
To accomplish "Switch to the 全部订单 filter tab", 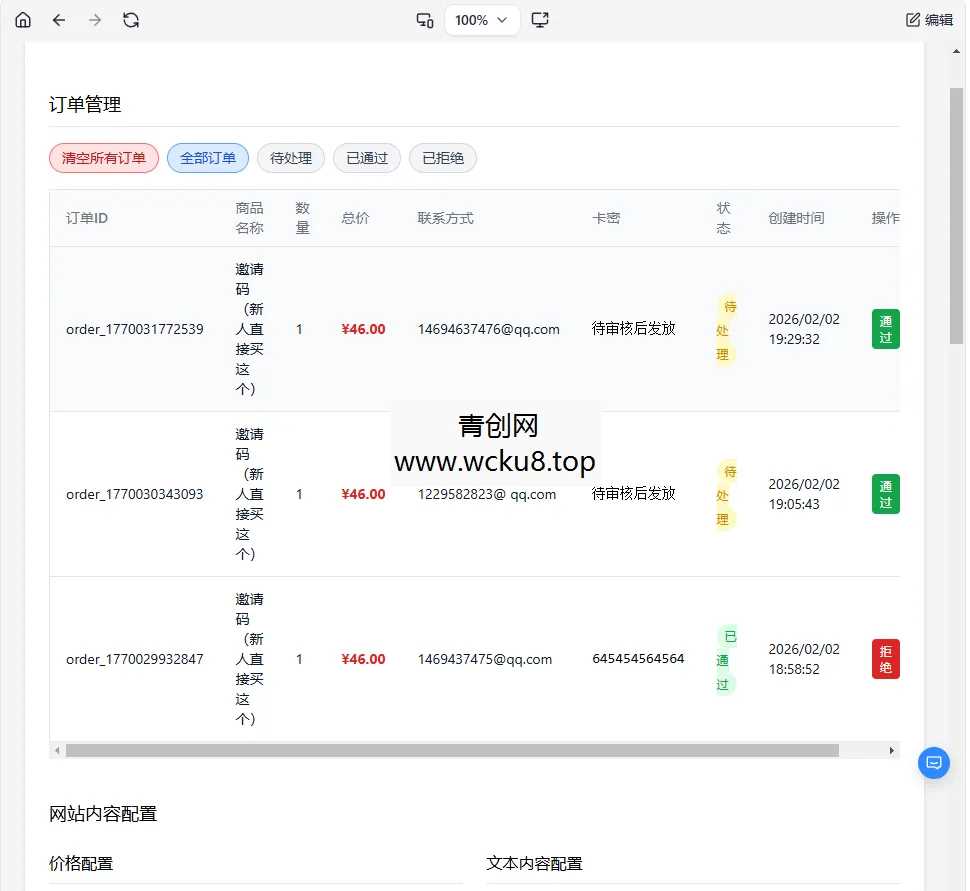I will point(207,157).
